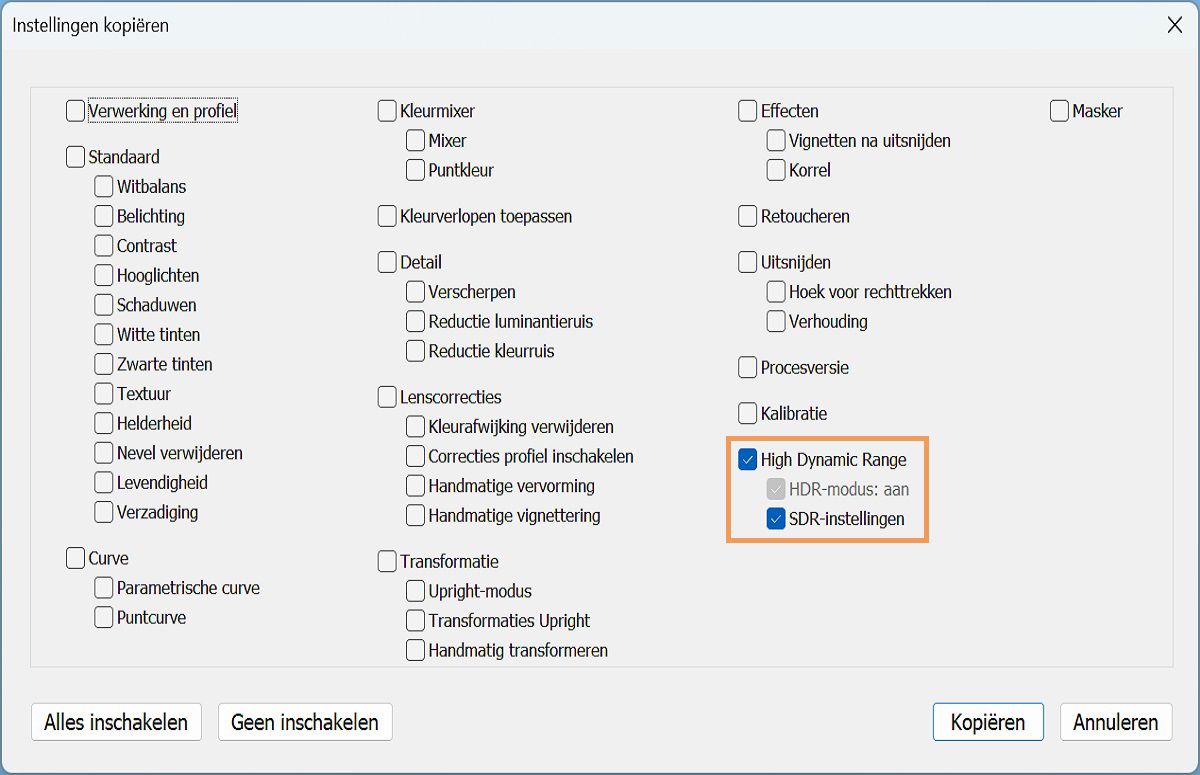
Task: Select the Standaard group checkbox
Action: [x=76, y=157]
